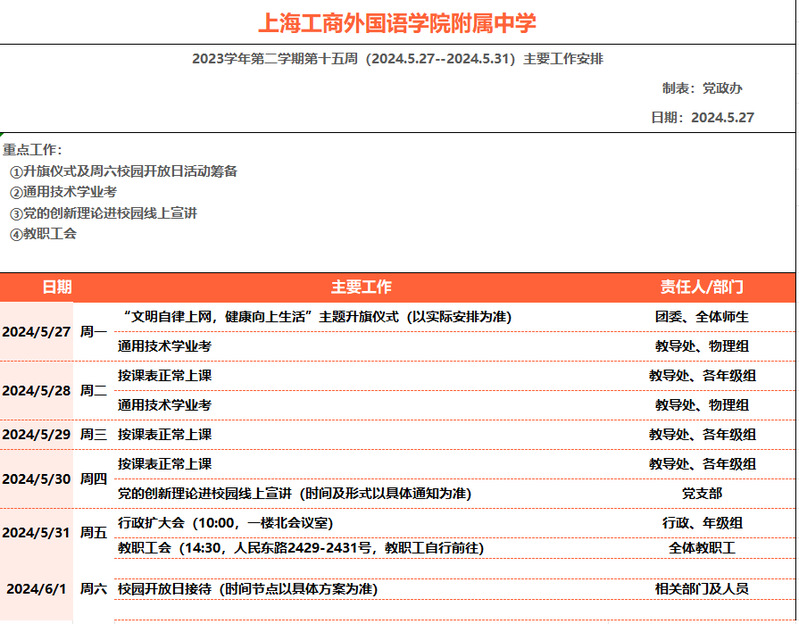The height and width of the screenshot is (624, 799).
Task: Select the 重点工作 heading
Action: [32, 150]
